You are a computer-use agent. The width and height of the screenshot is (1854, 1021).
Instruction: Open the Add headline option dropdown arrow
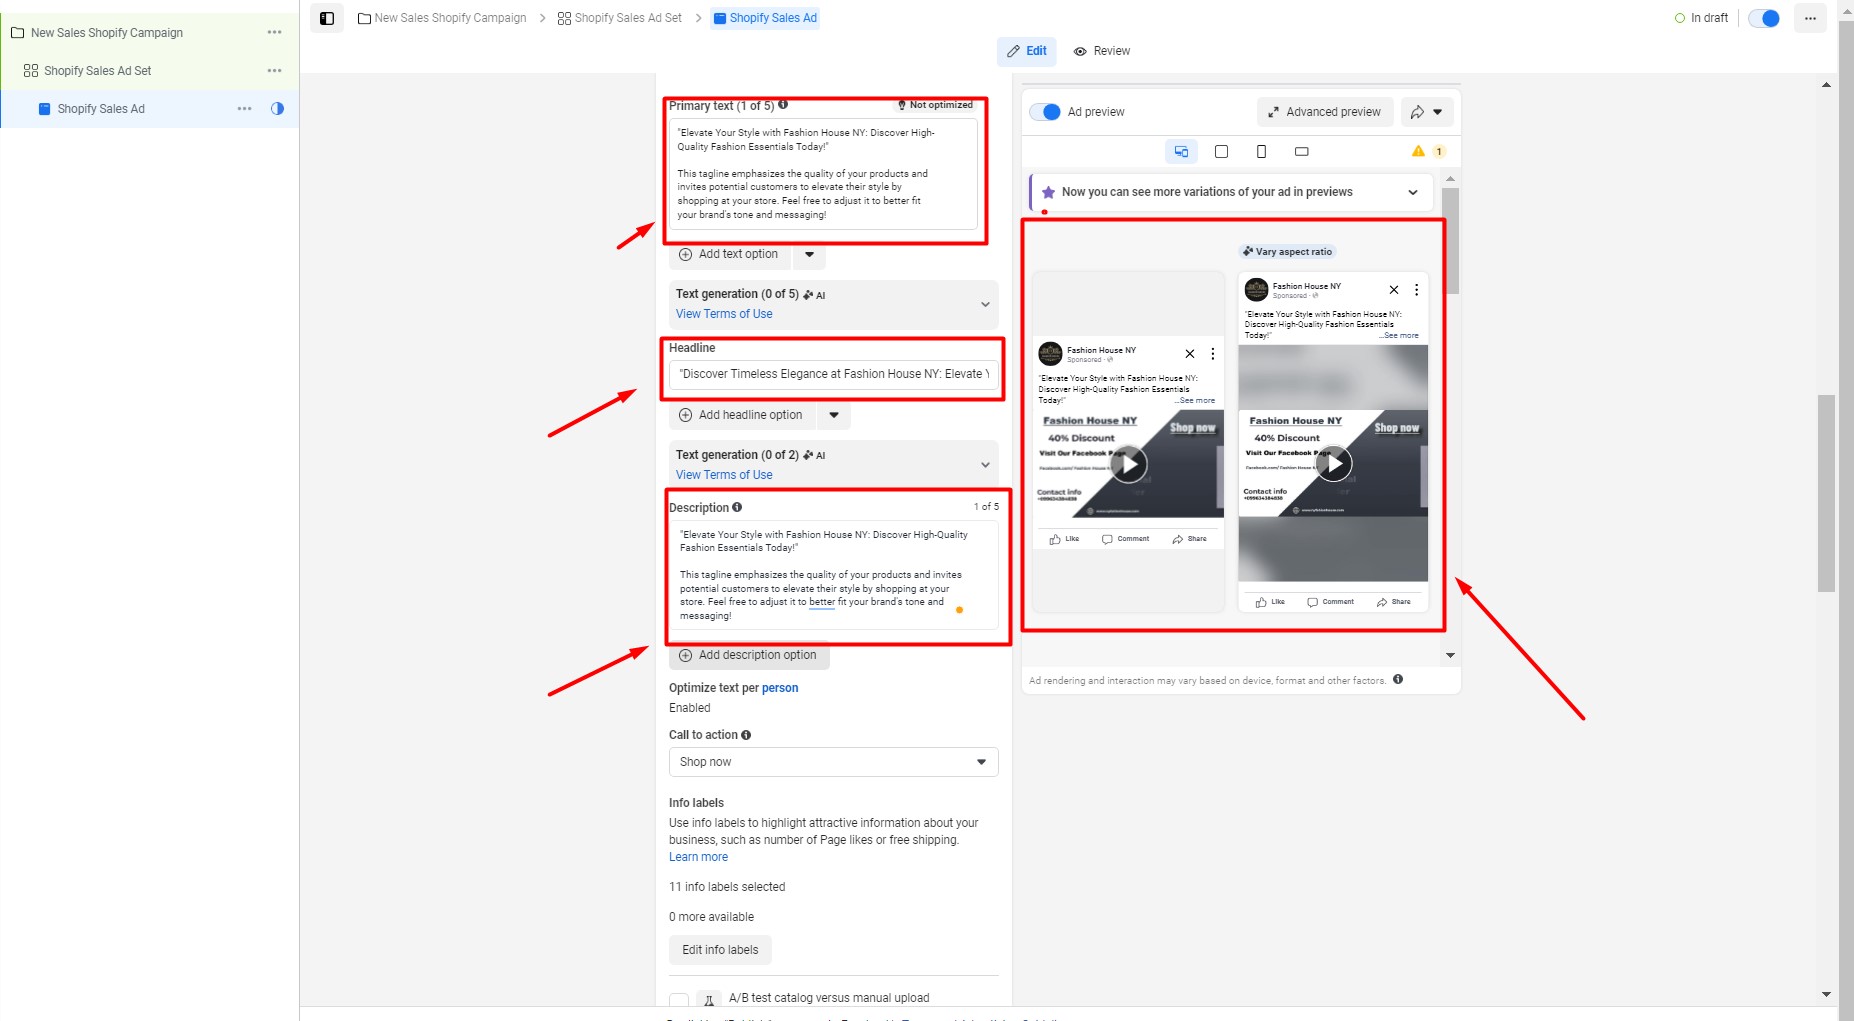(834, 415)
